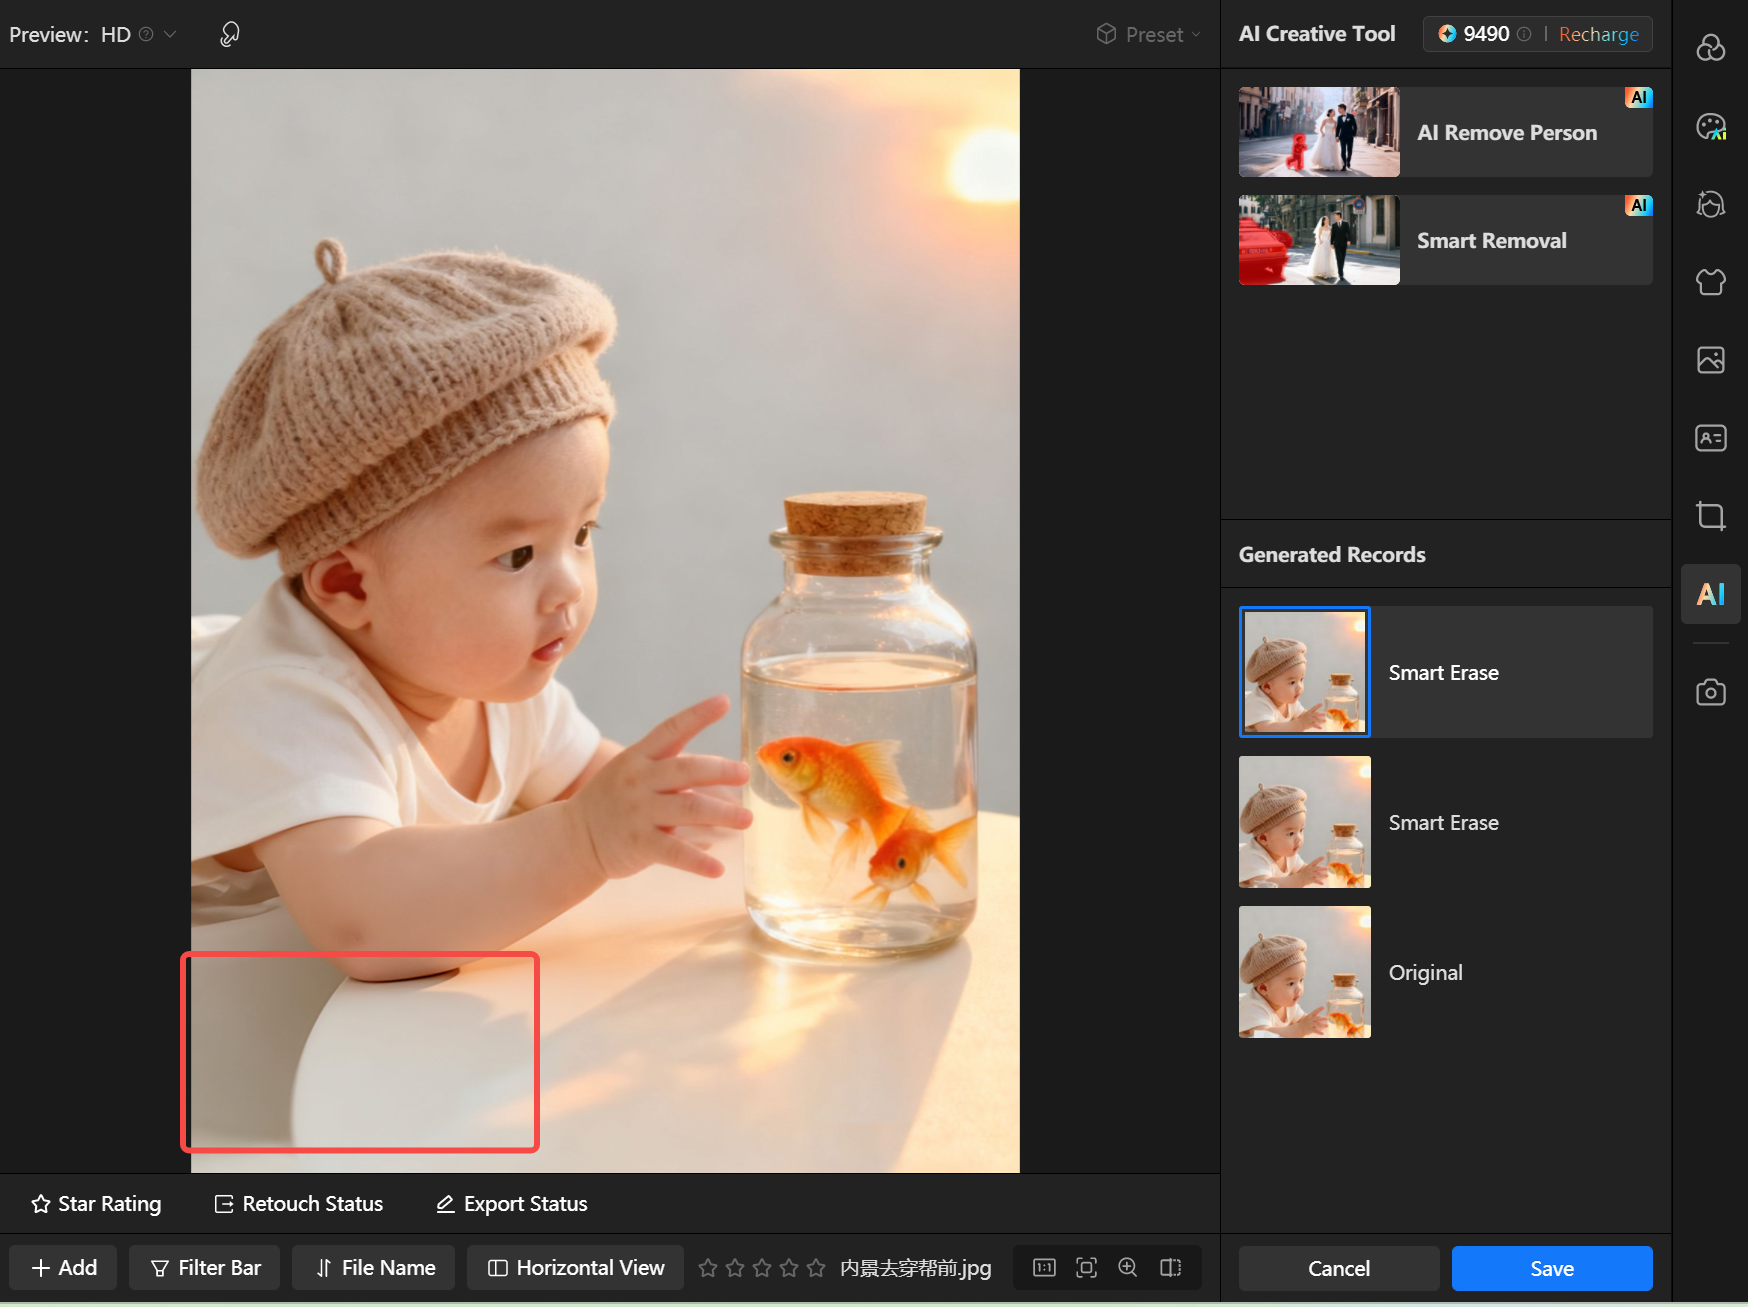This screenshot has height=1307, width=1748.
Task: Rate the photo five stars
Action: (x=816, y=1268)
